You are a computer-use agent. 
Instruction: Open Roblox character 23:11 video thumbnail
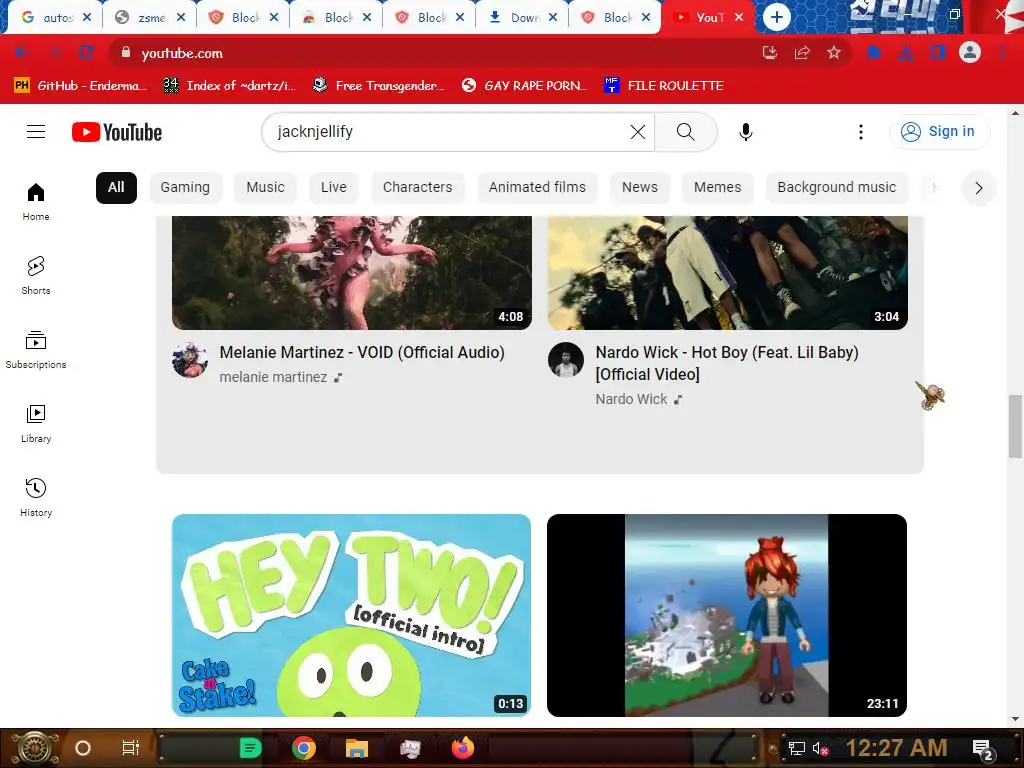[727, 615]
